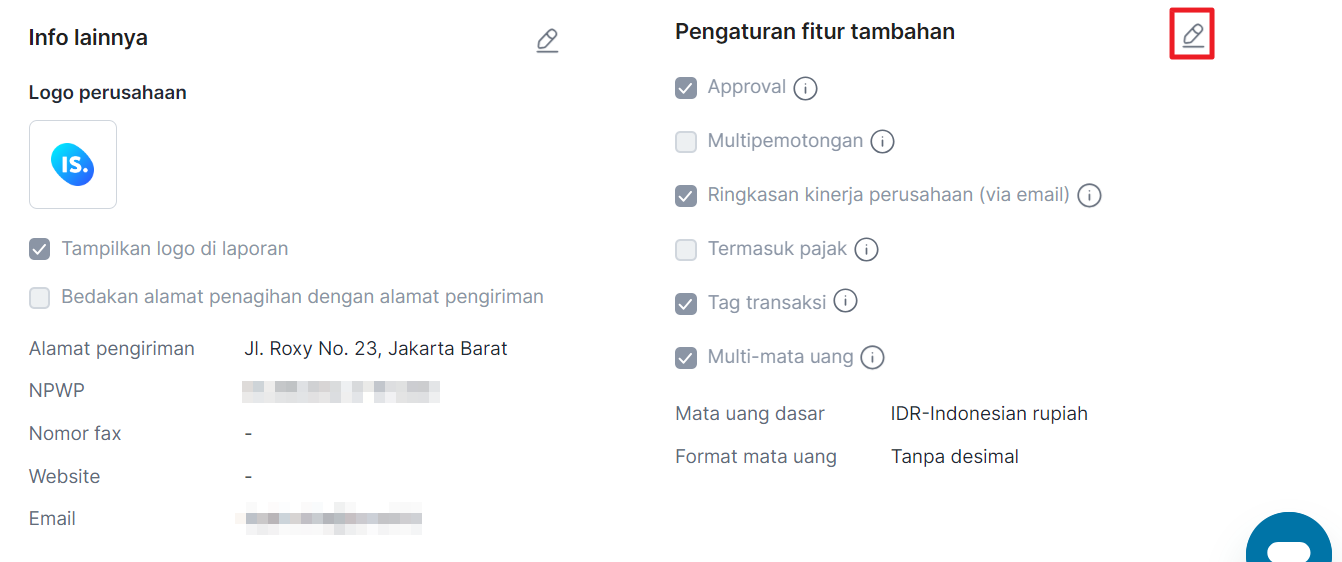
Task: Check the Termasuk pajak option
Action: [x=686, y=250]
